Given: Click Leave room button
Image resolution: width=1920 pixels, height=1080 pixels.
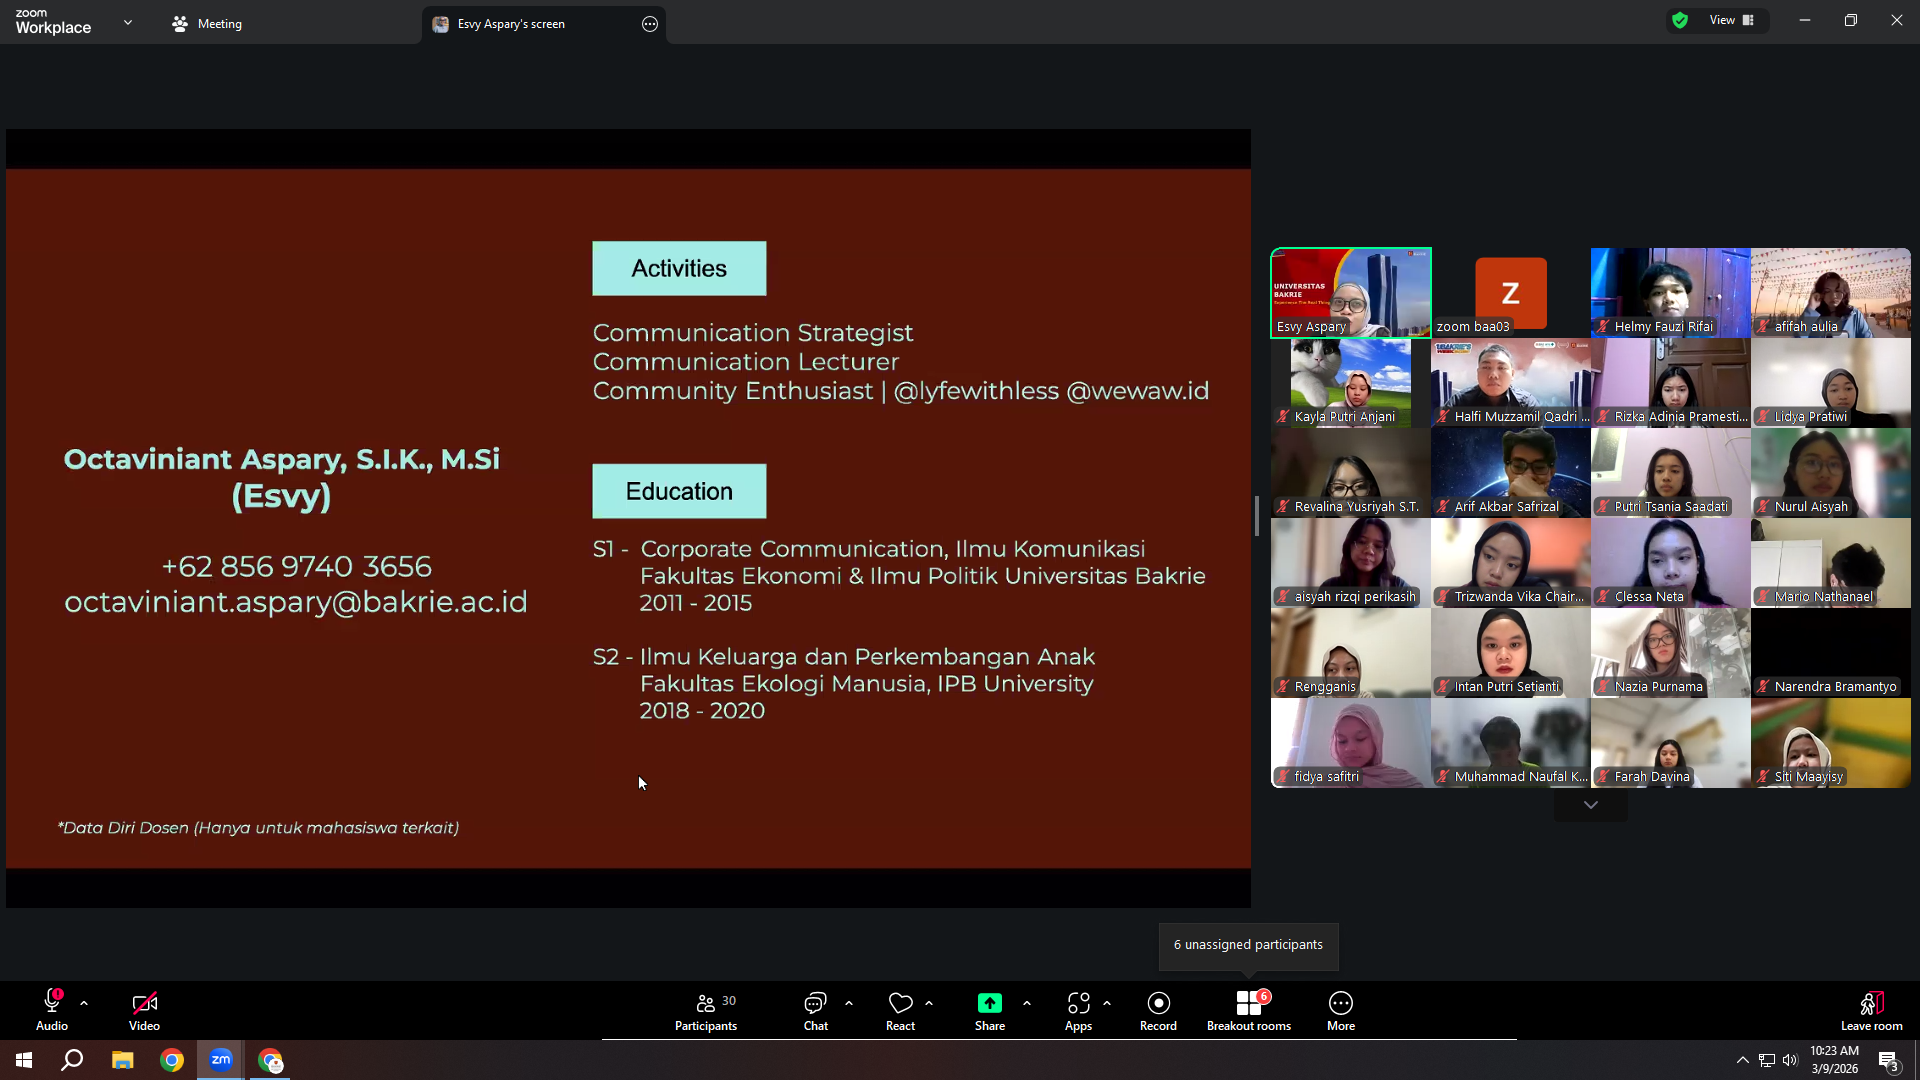Looking at the screenshot, I should 1871,1011.
